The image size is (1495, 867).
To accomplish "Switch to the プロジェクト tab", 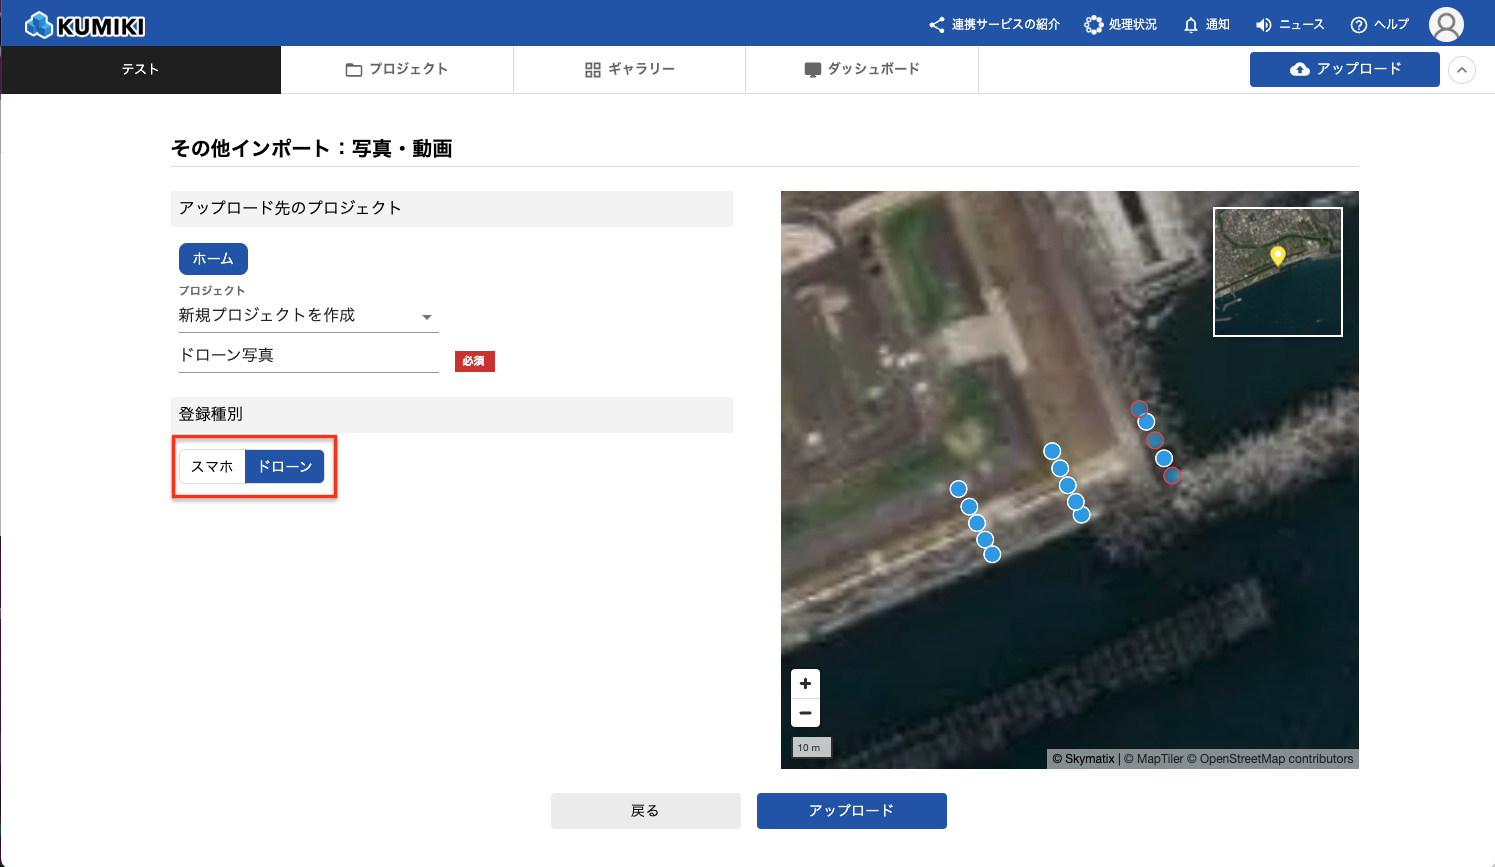I will pyautogui.click(x=397, y=70).
